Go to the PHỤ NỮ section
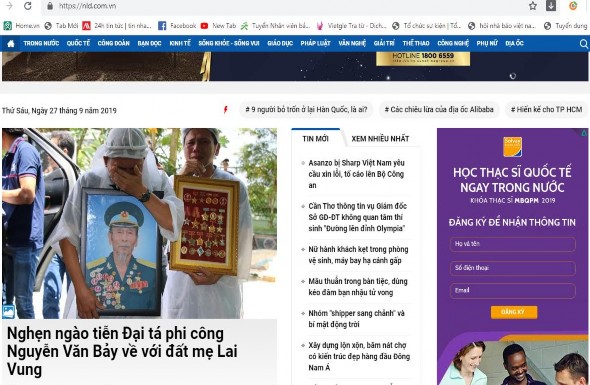Screen dimensions: 590x385 tap(487, 43)
